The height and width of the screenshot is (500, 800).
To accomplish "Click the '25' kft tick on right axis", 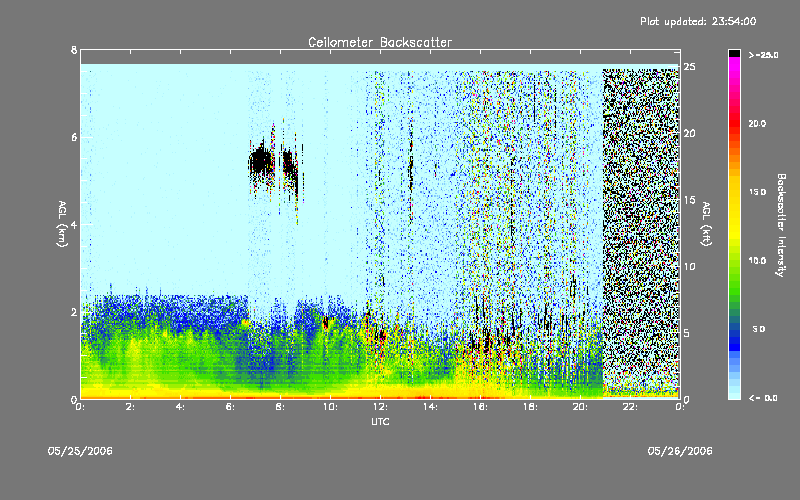I will pyautogui.click(x=689, y=67).
